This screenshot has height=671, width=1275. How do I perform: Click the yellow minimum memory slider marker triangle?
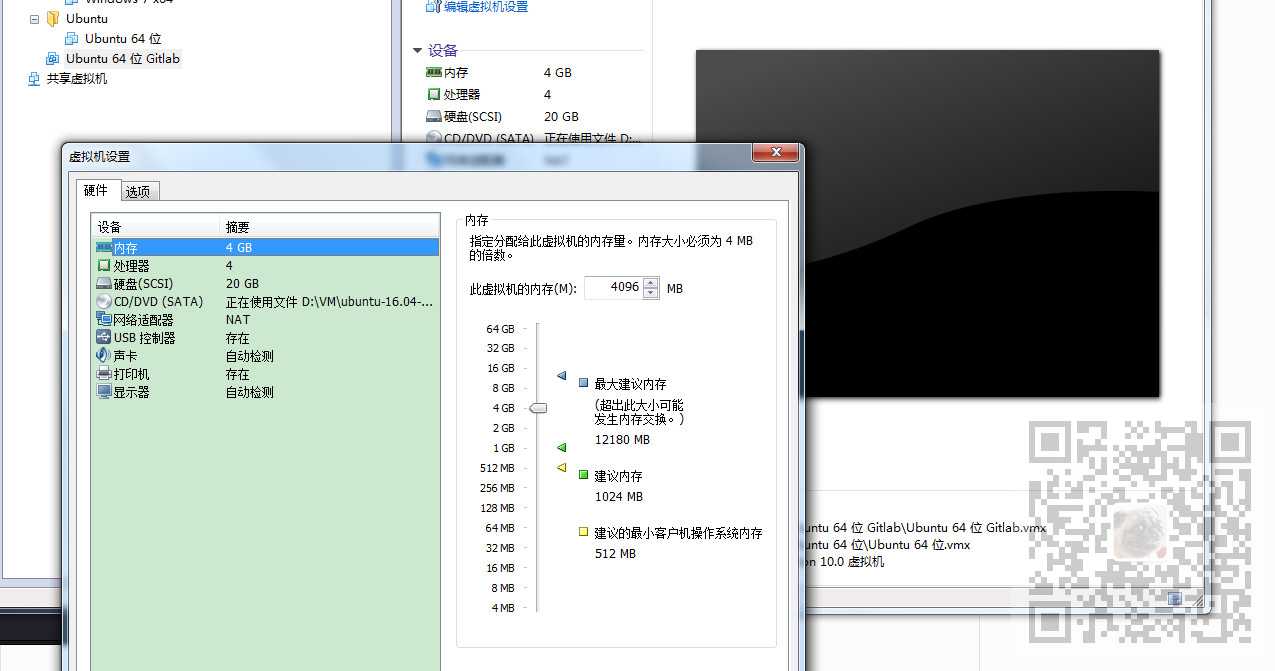561,467
